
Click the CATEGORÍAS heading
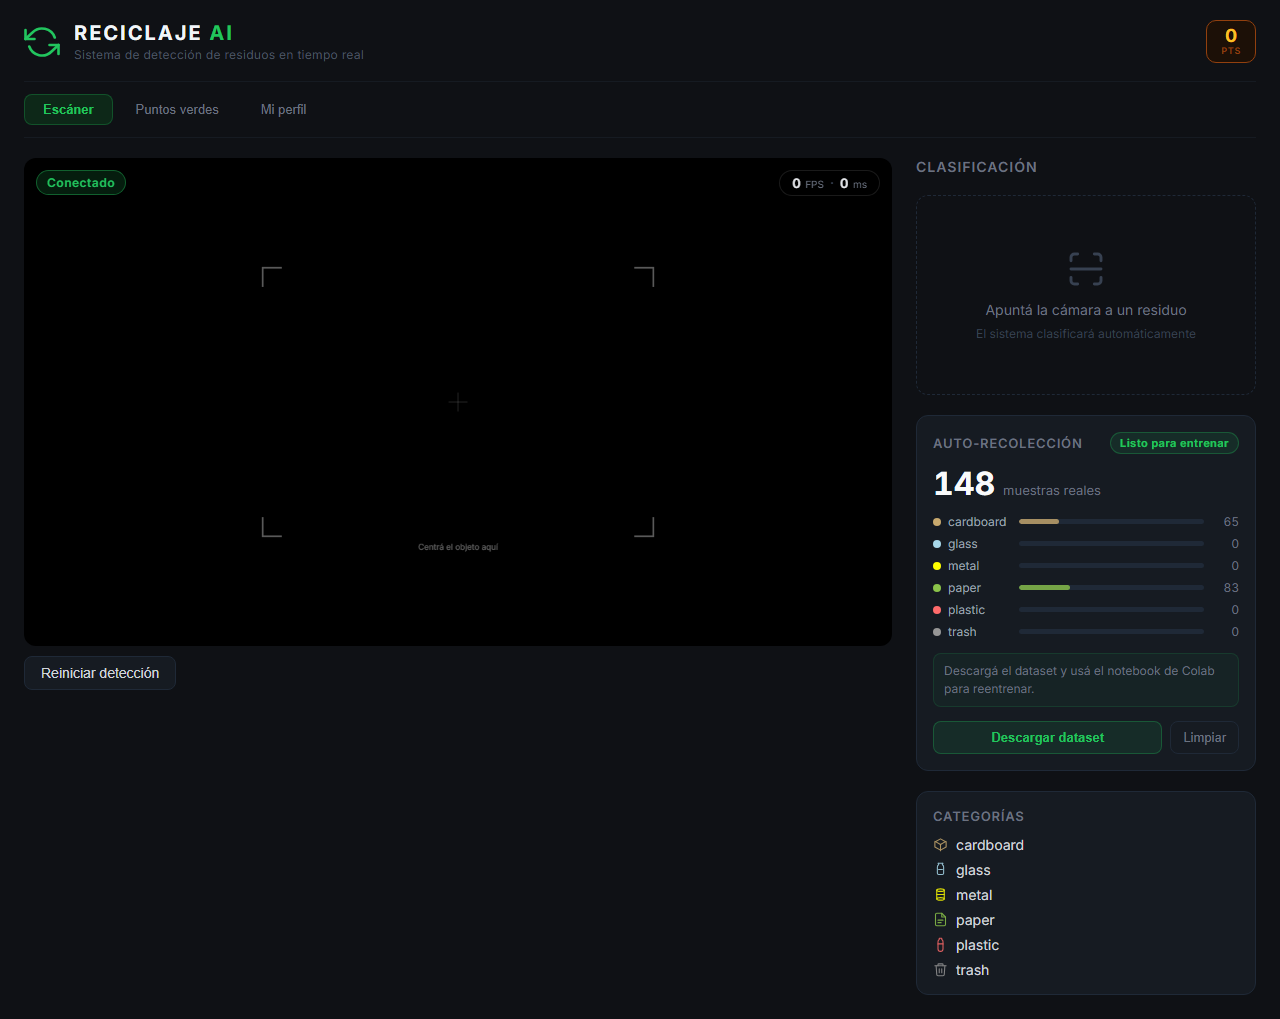(978, 816)
